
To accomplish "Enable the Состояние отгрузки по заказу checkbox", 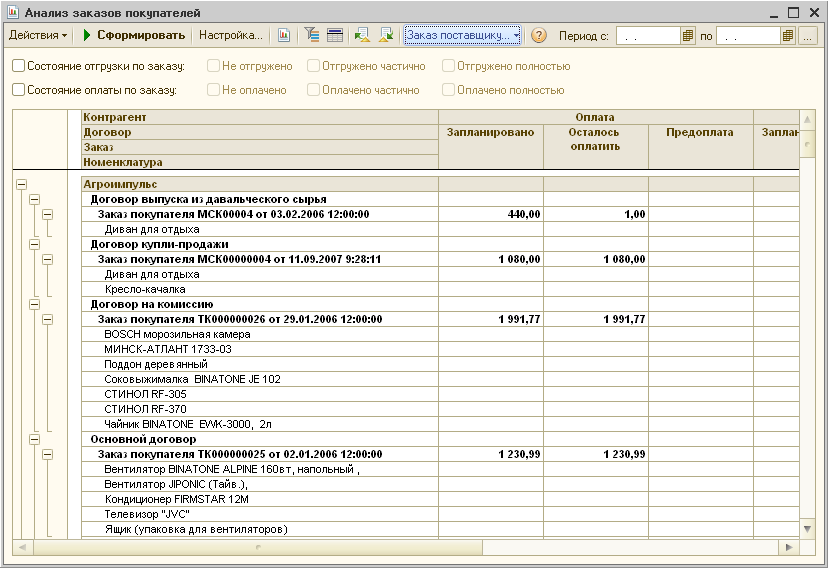I will (x=18, y=66).
